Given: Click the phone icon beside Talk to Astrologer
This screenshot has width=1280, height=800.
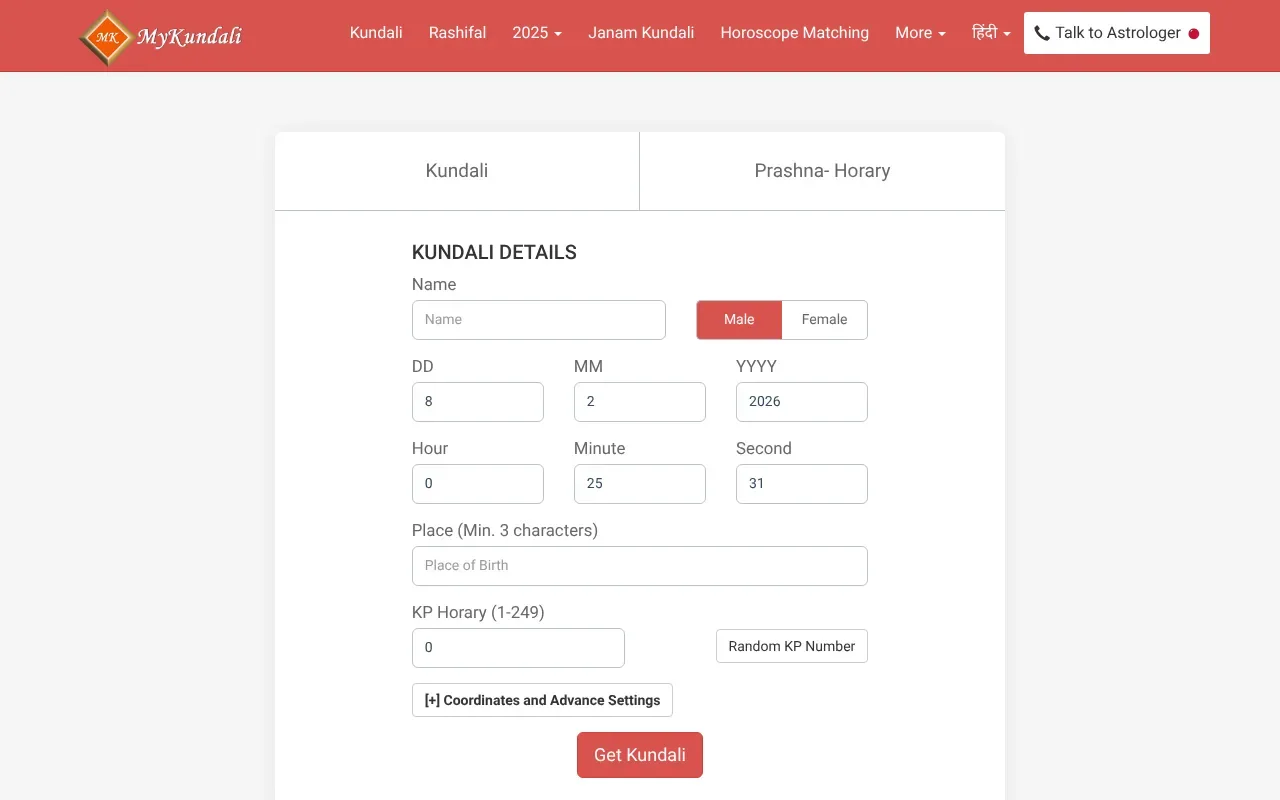Looking at the screenshot, I should [1042, 32].
